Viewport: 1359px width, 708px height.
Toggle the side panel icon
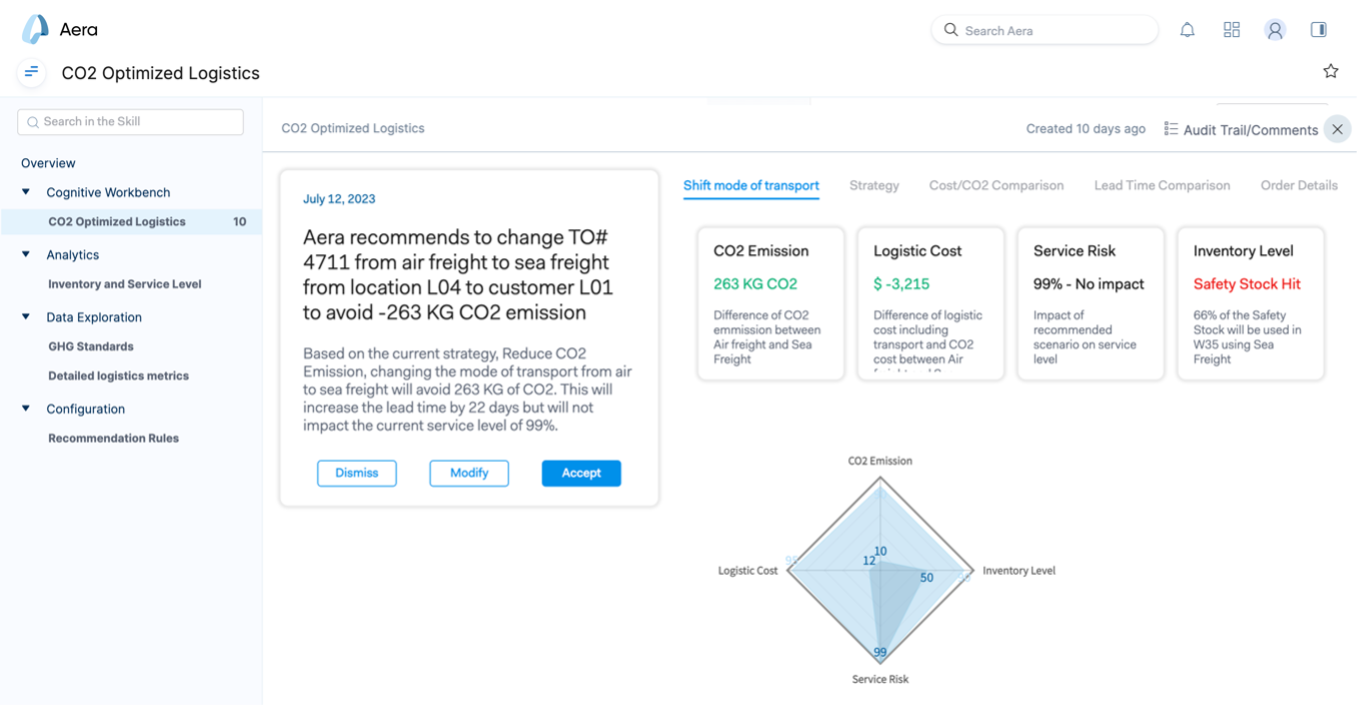click(x=1318, y=30)
